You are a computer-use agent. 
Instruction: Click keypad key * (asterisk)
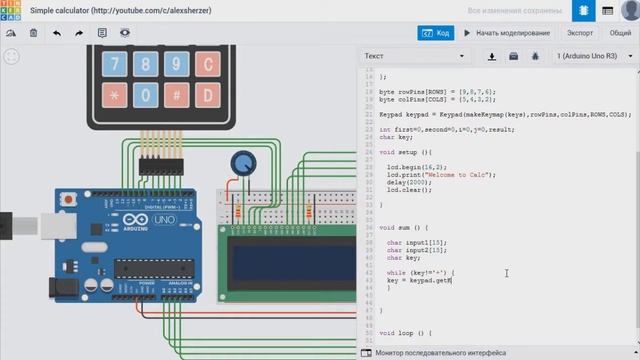[x=114, y=95]
